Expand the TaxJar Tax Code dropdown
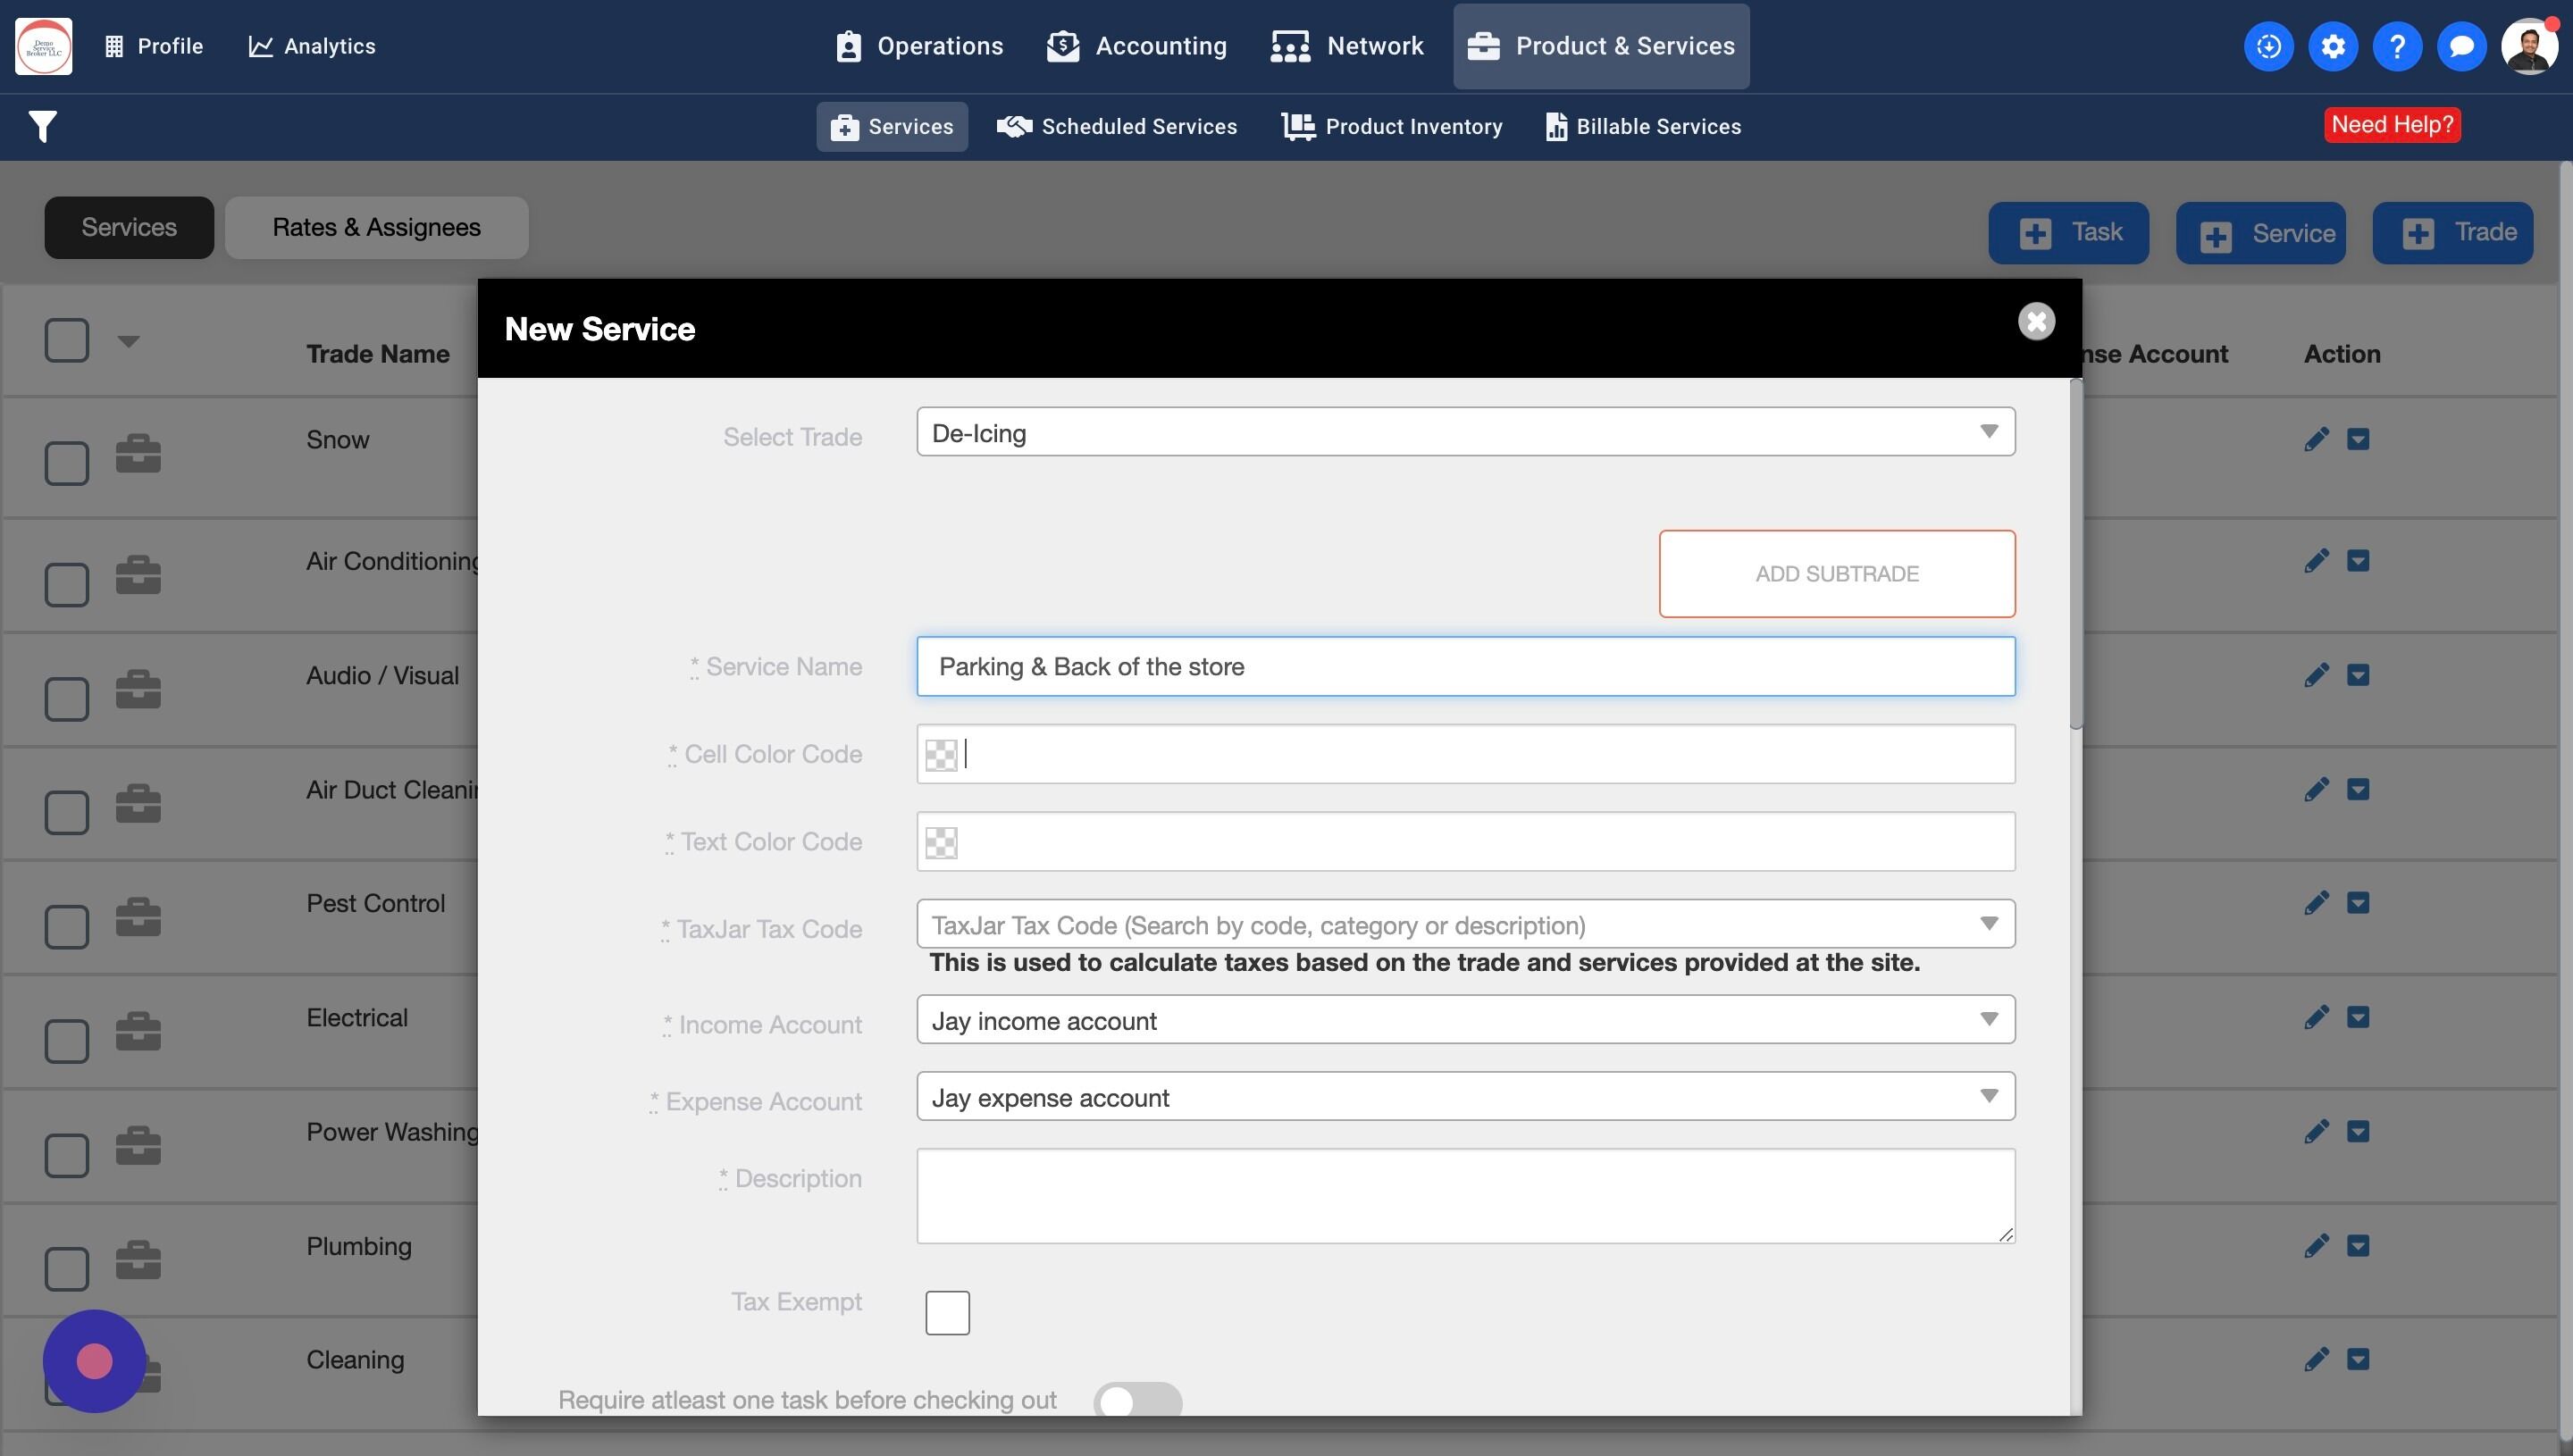Screen dimensions: 2573x1456 click(1465, 924)
